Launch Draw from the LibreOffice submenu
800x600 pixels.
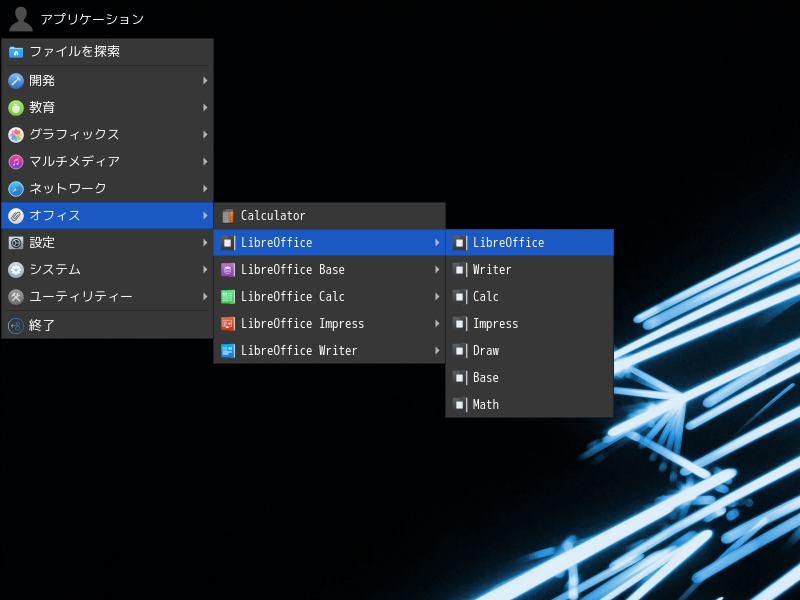coord(530,351)
